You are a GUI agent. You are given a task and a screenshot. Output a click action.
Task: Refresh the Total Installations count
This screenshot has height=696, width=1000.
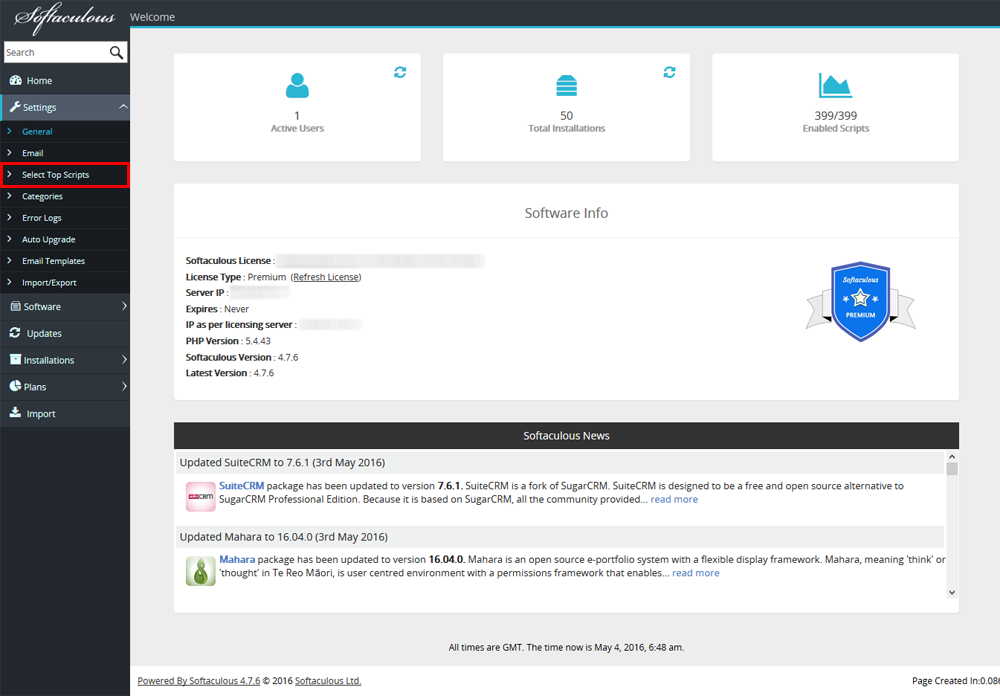669,72
